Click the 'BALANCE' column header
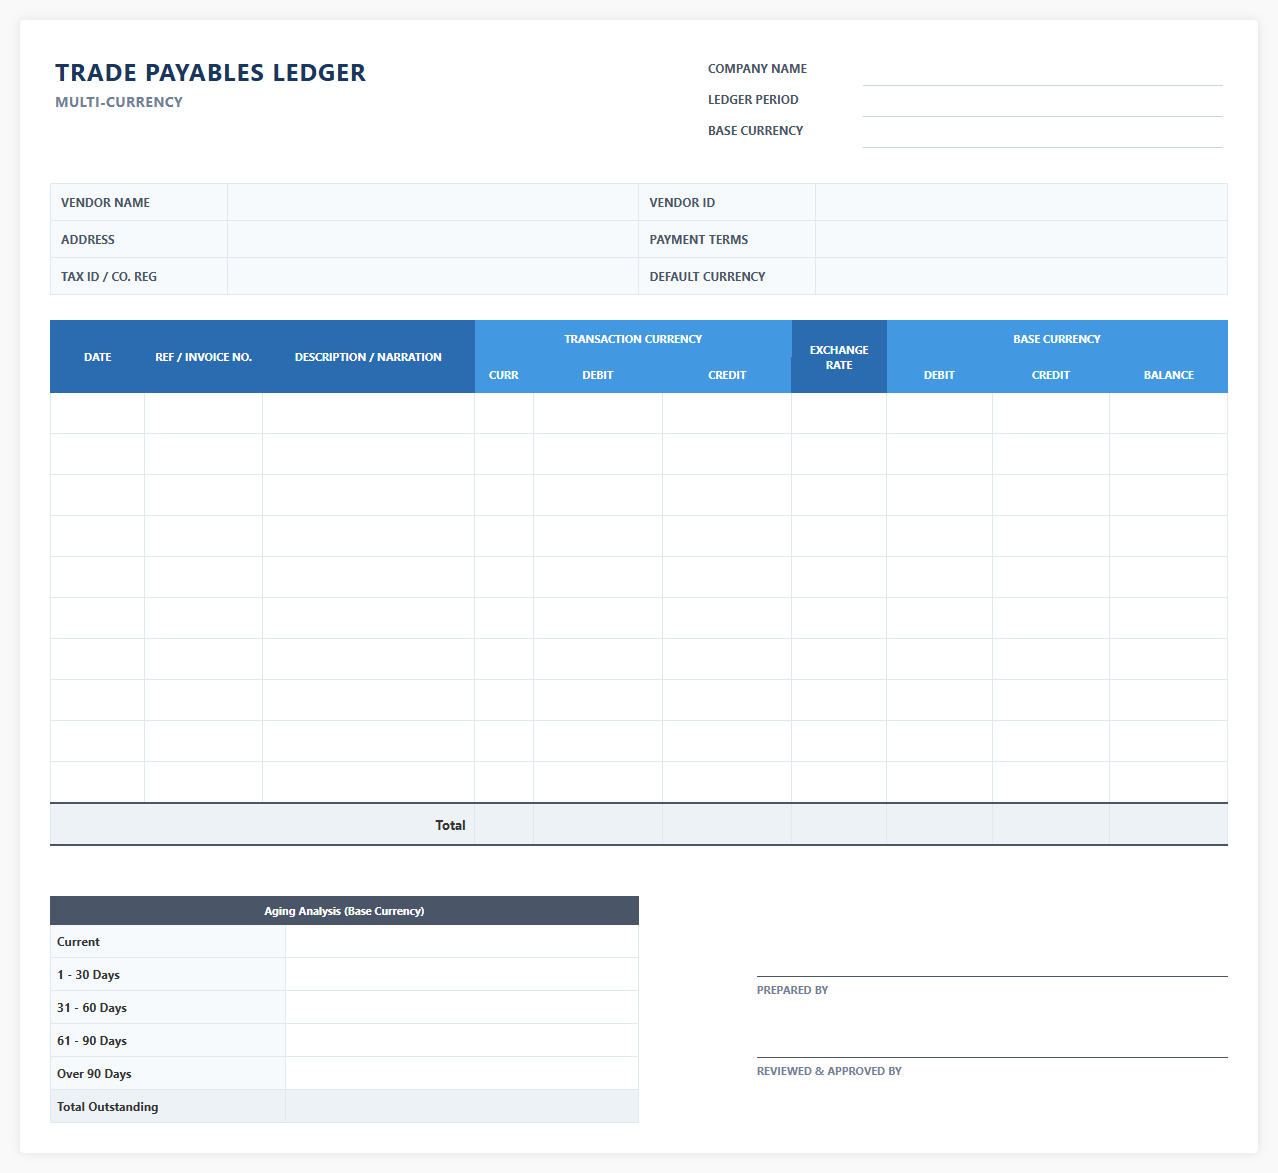This screenshot has height=1173, width=1278. click(1169, 375)
